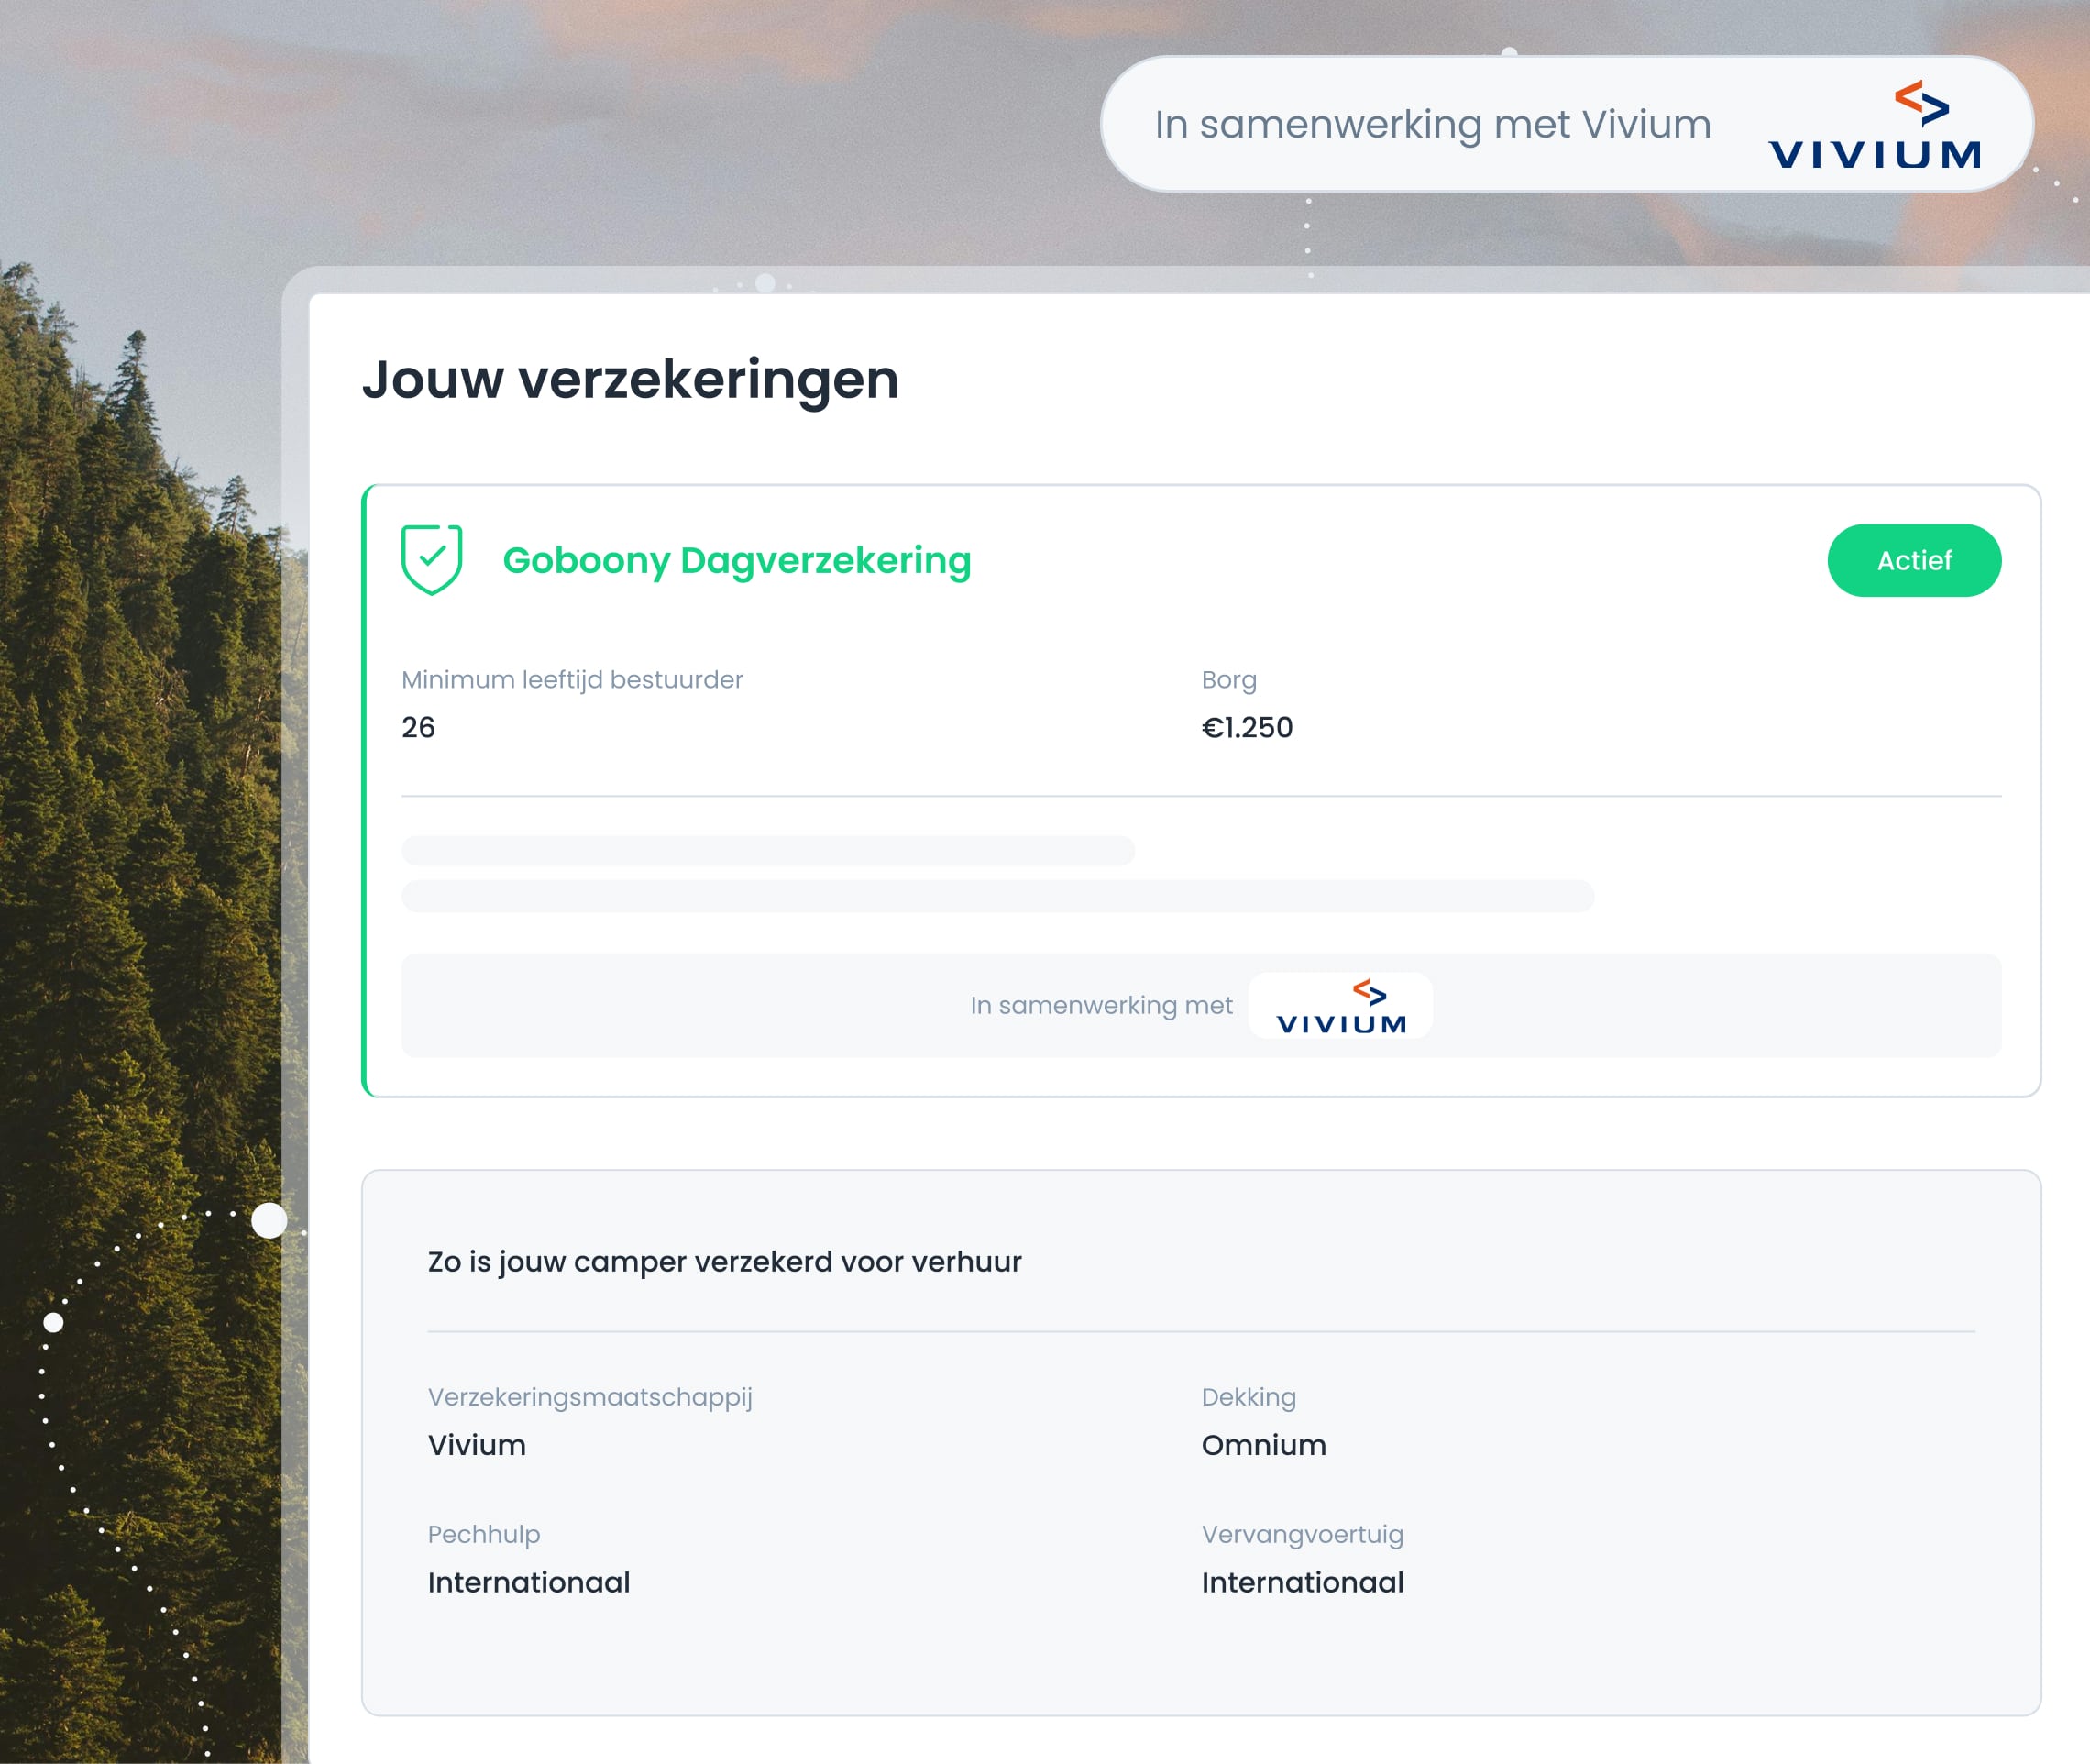Image resolution: width=2090 pixels, height=1764 pixels.
Task: Click Internationaal under Pechhulp
Action: 528,1583
